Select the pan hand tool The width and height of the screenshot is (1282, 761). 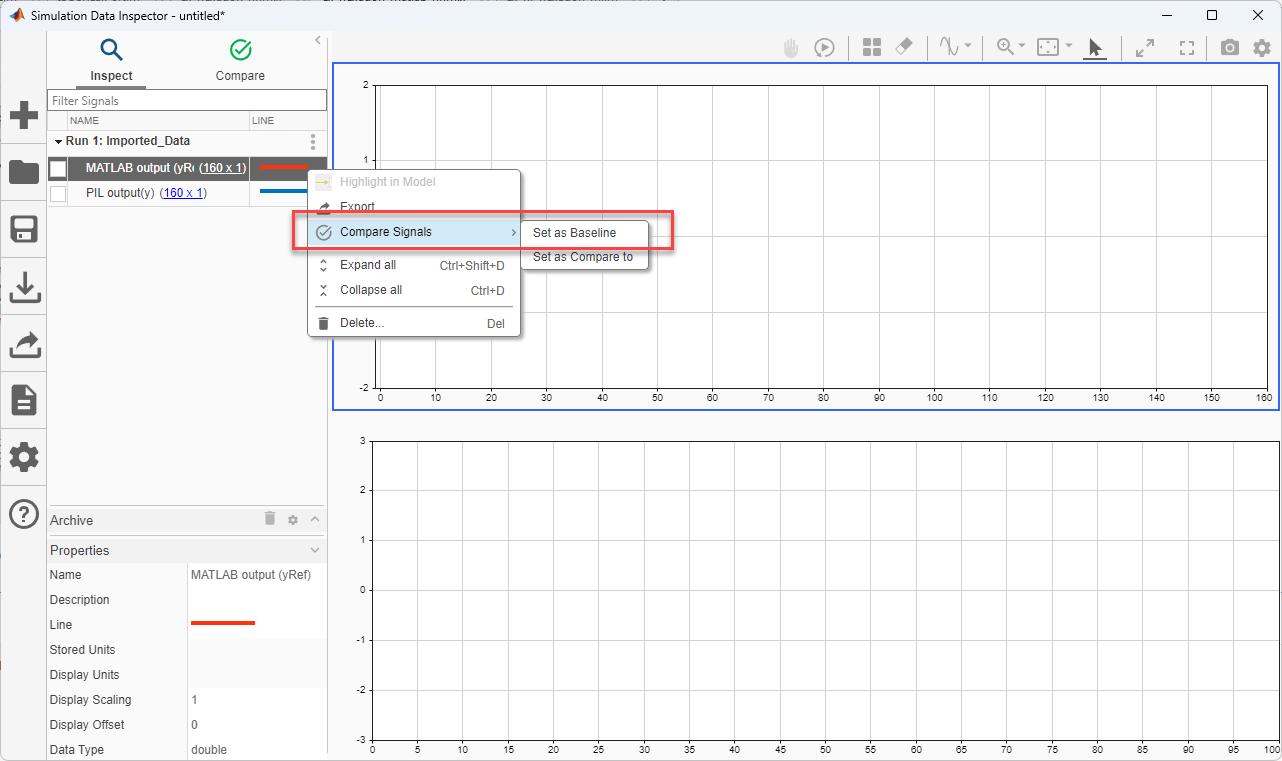tap(791, 48)
